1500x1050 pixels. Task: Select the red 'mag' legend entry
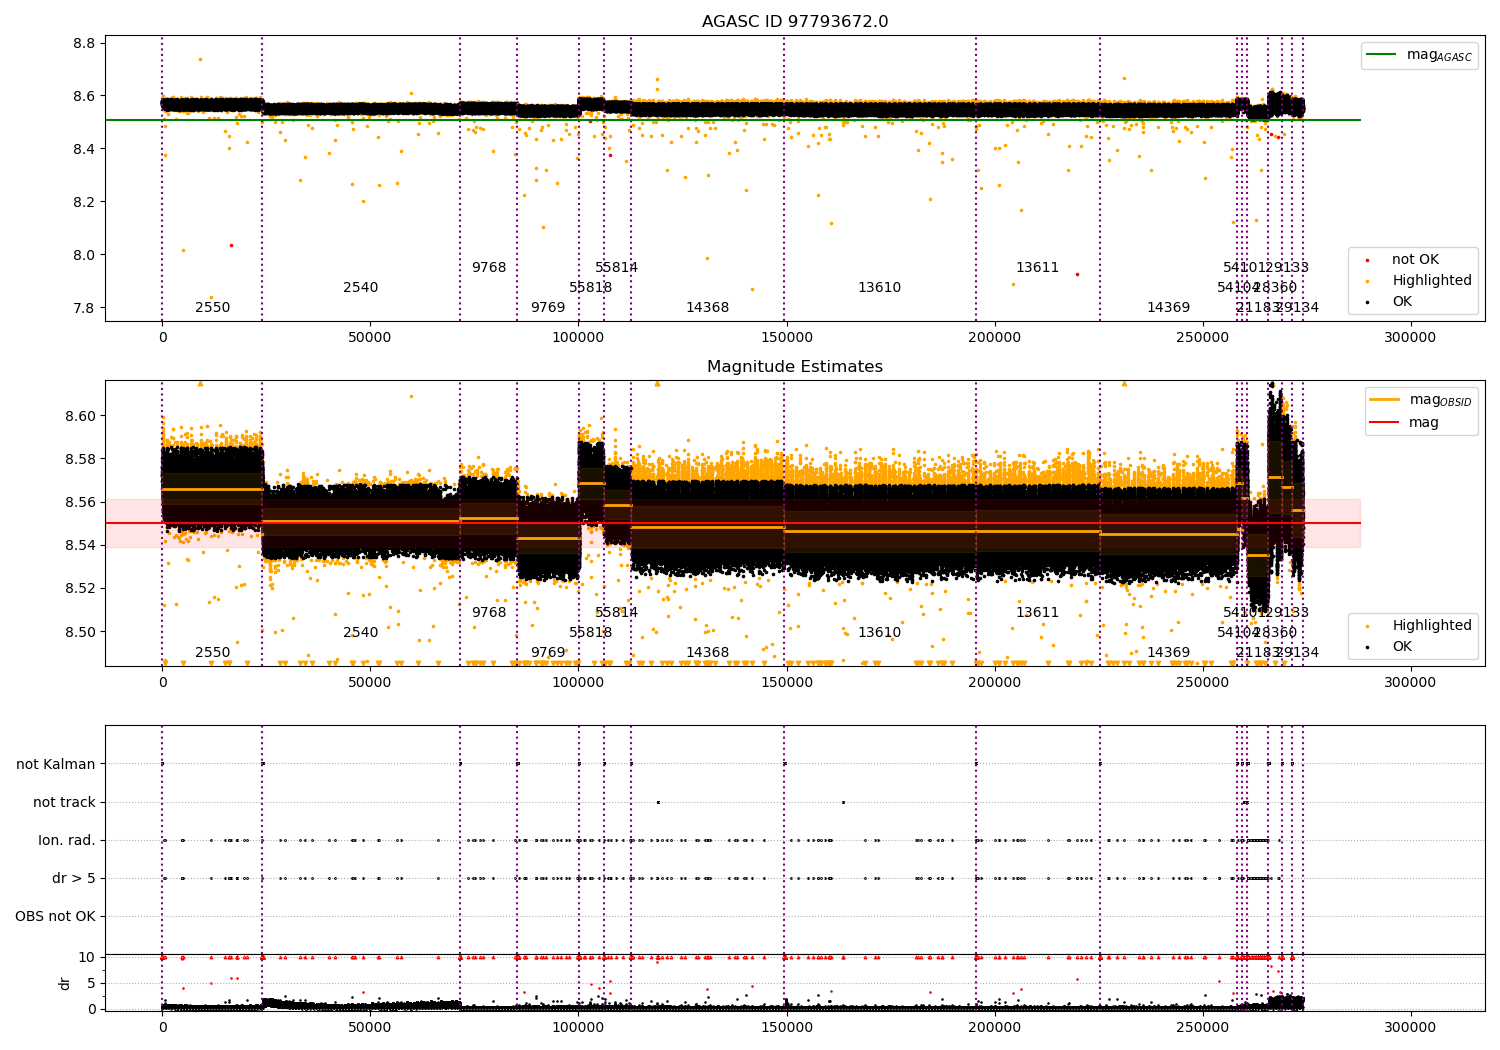[1404, 423]
